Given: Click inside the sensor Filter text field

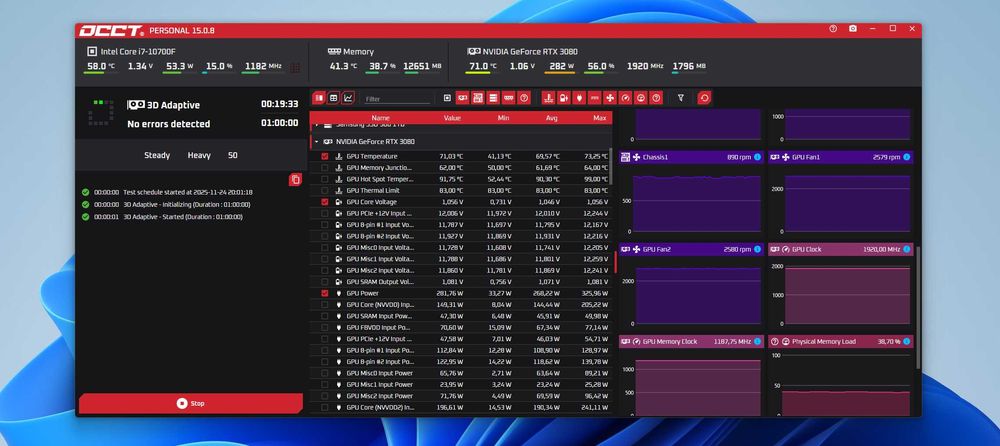Looking at the screenshot, I should coord(397,99).
